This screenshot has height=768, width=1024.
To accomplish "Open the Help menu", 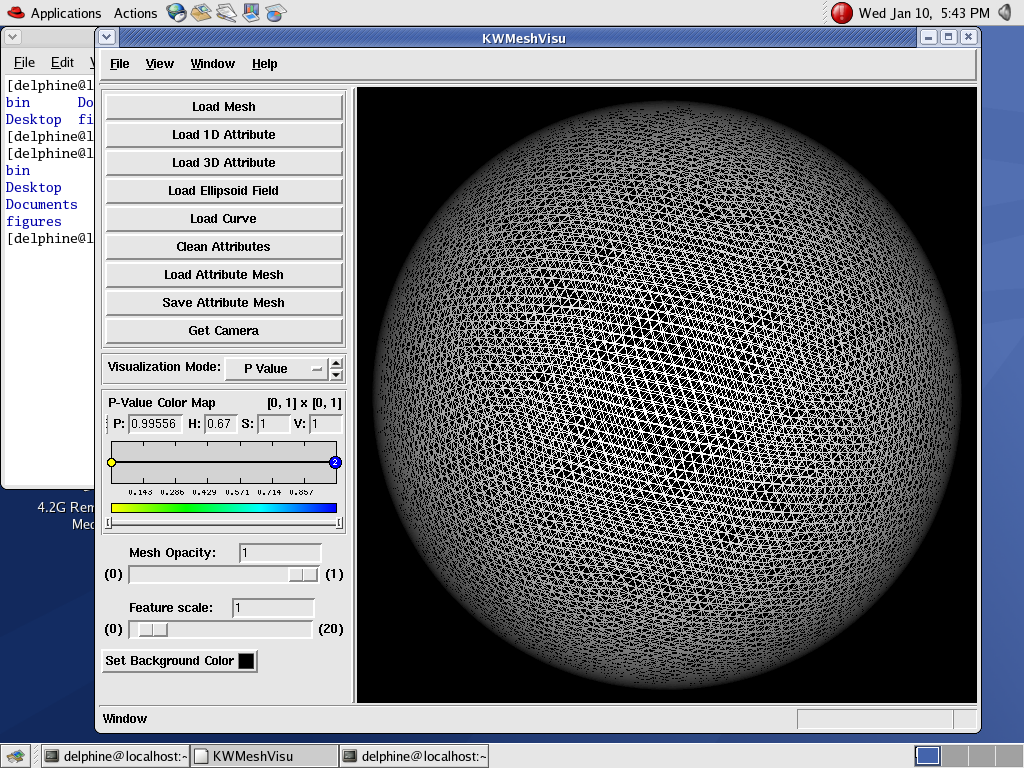I will (x=265, y=64).
